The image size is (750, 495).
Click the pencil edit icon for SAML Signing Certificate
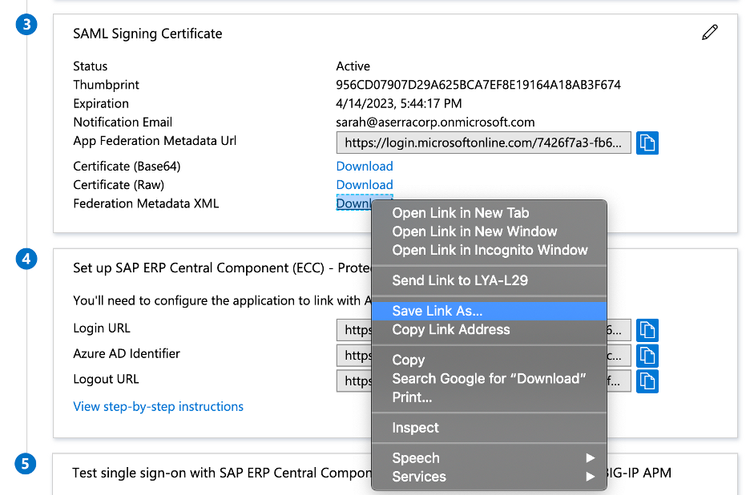click(x=710, y=33)
